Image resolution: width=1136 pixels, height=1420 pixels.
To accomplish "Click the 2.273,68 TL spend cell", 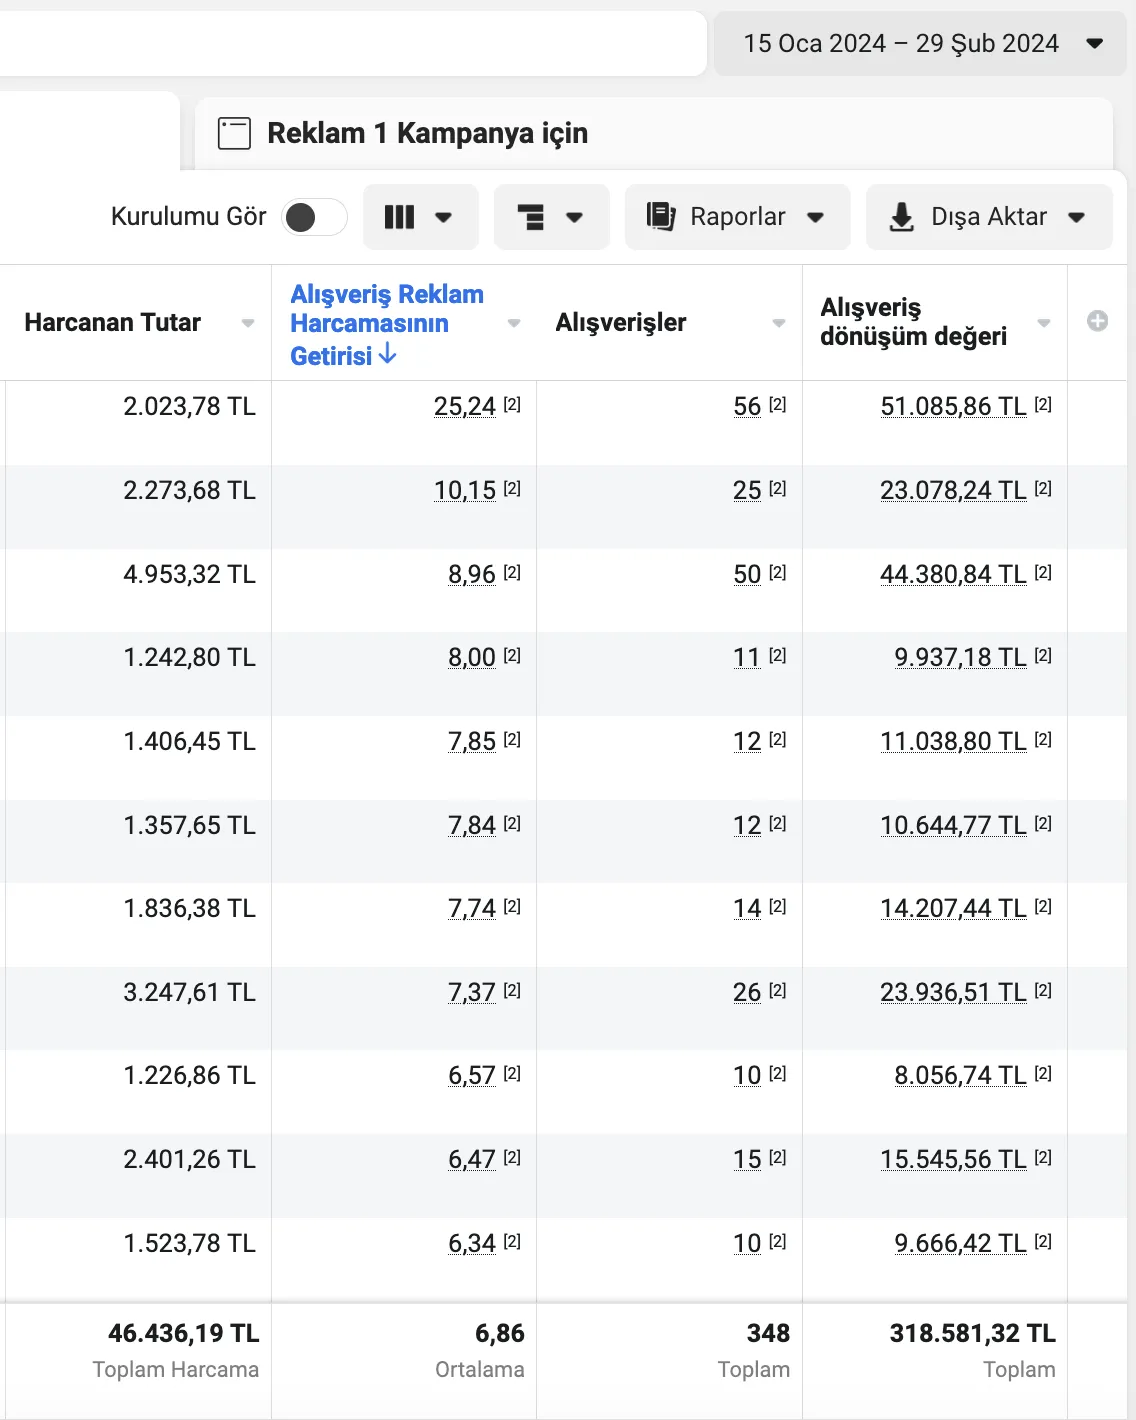I will 189,490.
